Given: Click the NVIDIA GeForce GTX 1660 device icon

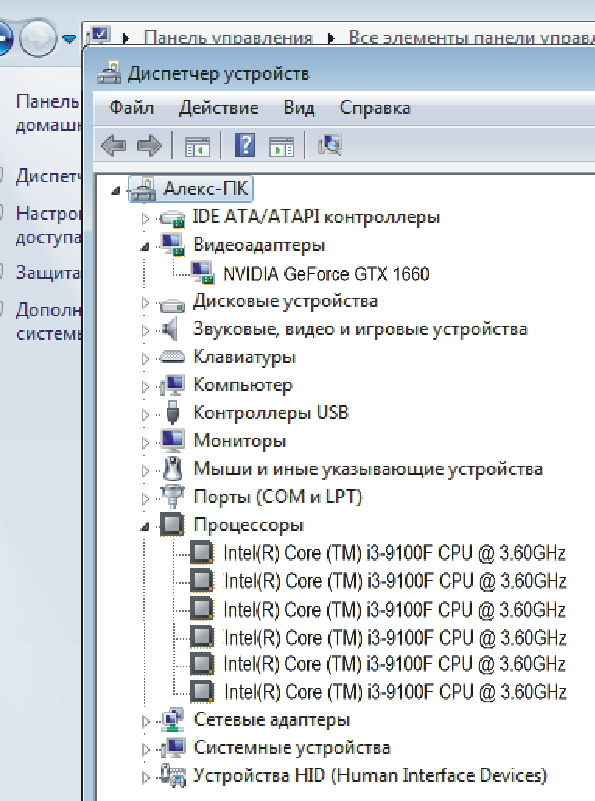Looking at the screenshot, I should (x=202, y=273).
